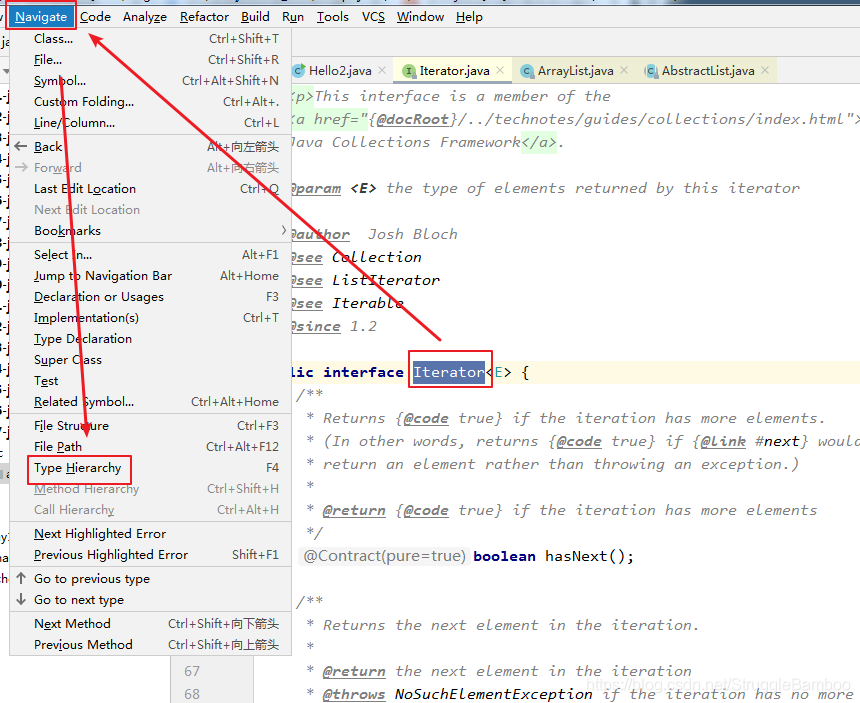Click up arrow icon for previous type
The height and width of the screenshot is (703, 860).
tap(21, 579)
